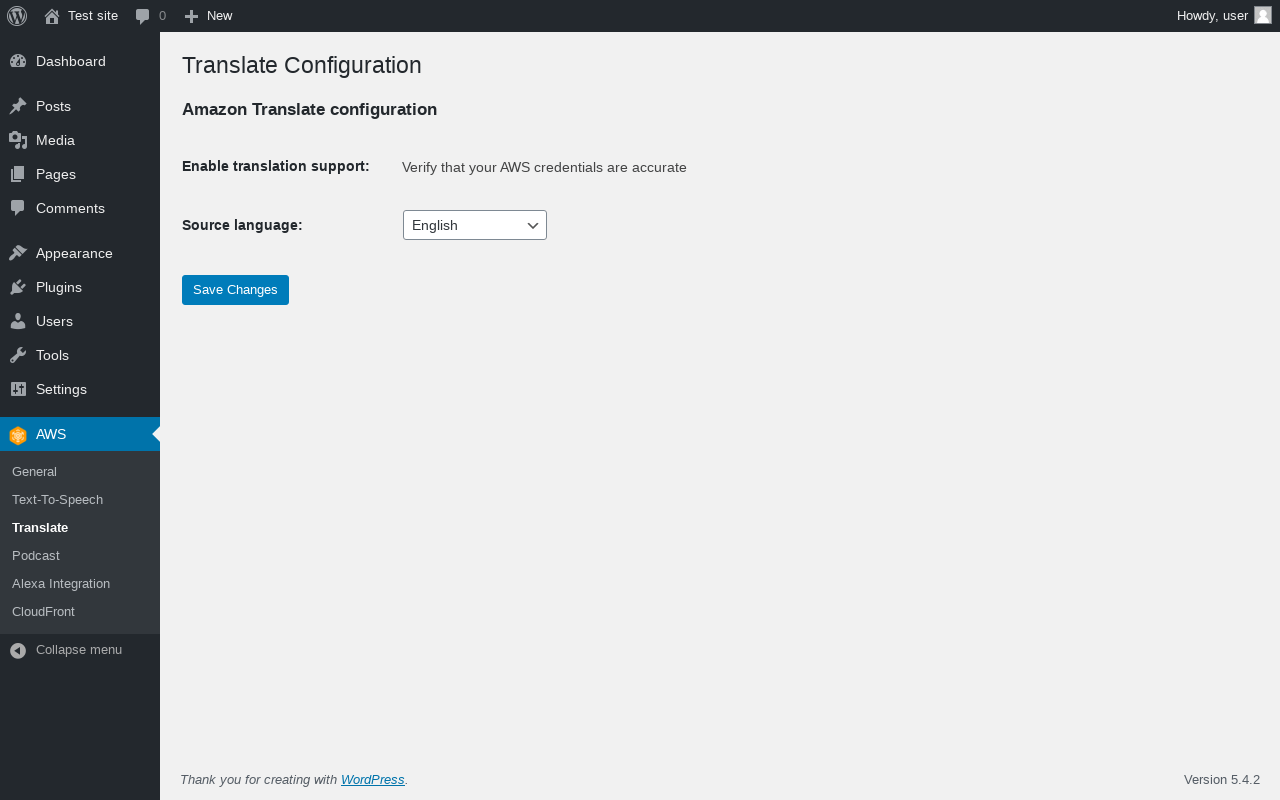Click the plus New content icon
Image resolution: width=1280 pixels, height=800 pixels.
191,16
